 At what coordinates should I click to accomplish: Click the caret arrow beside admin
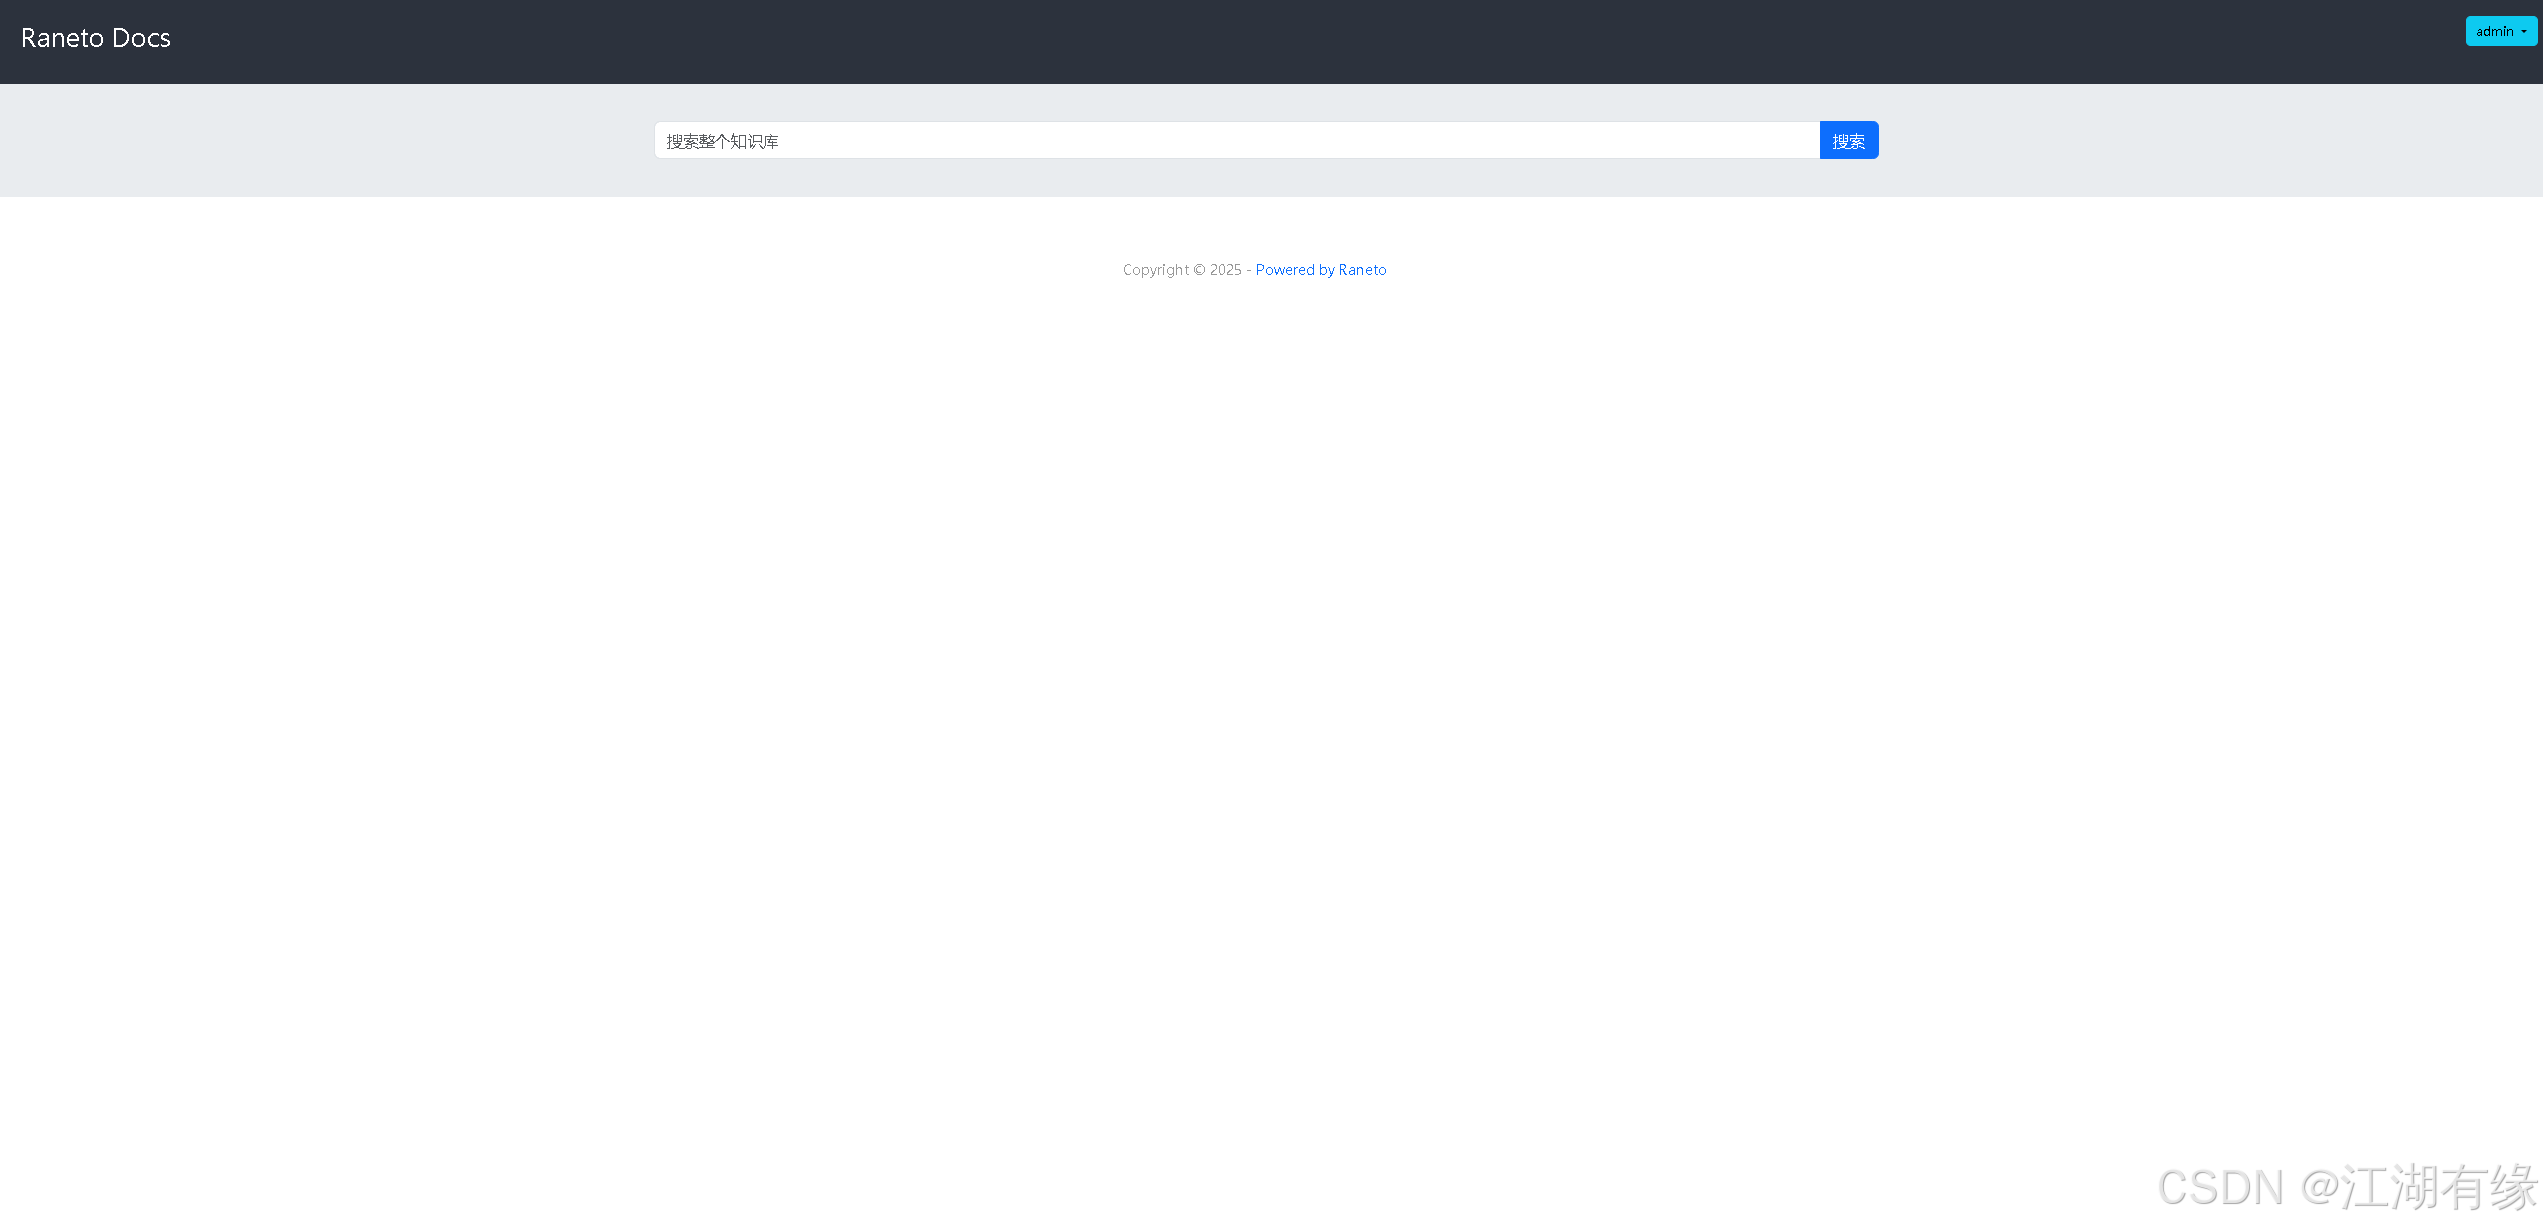(2524, 32)
